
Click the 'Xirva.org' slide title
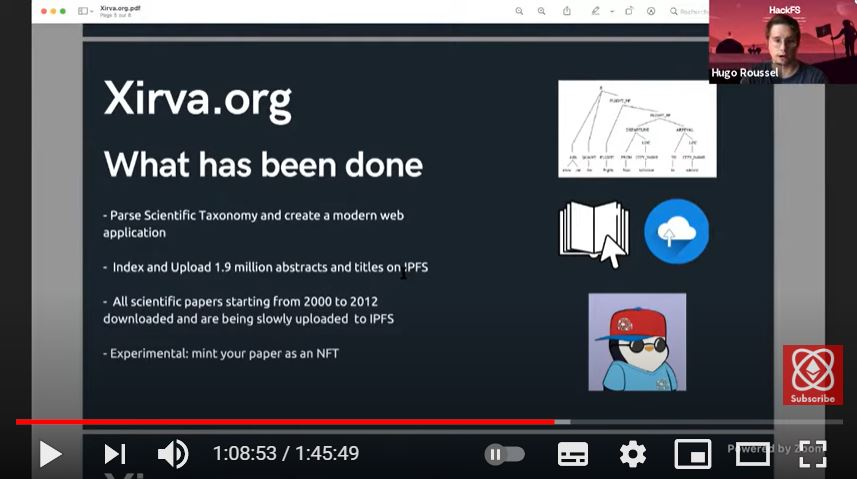click(x=197, y=100)
